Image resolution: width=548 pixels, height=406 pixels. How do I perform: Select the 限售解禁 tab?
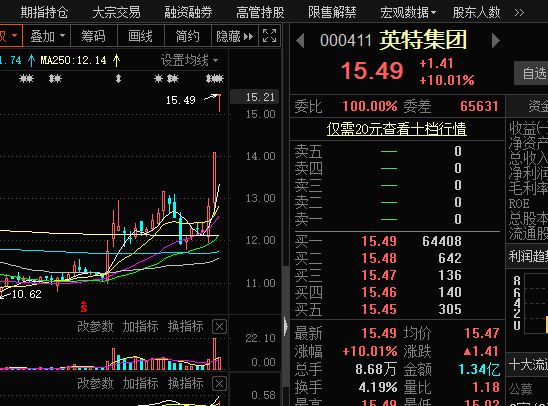pos(332,13)
